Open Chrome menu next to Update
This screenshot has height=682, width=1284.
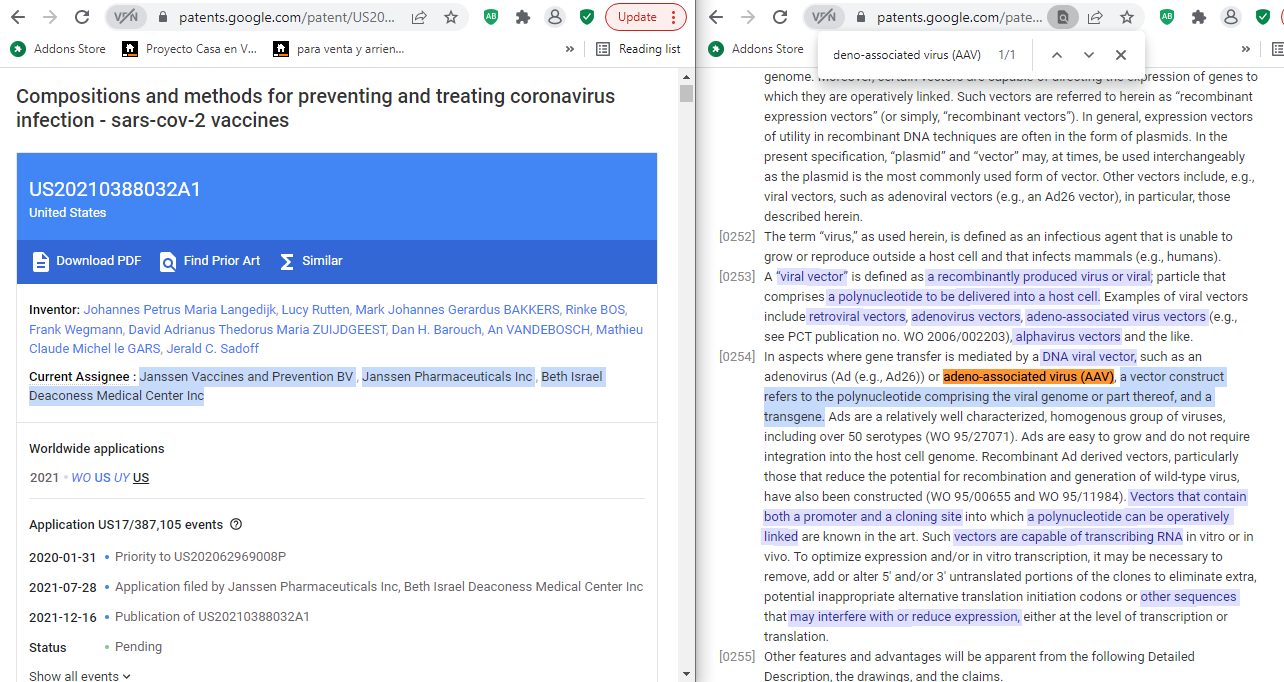click(x=673, y=17)
